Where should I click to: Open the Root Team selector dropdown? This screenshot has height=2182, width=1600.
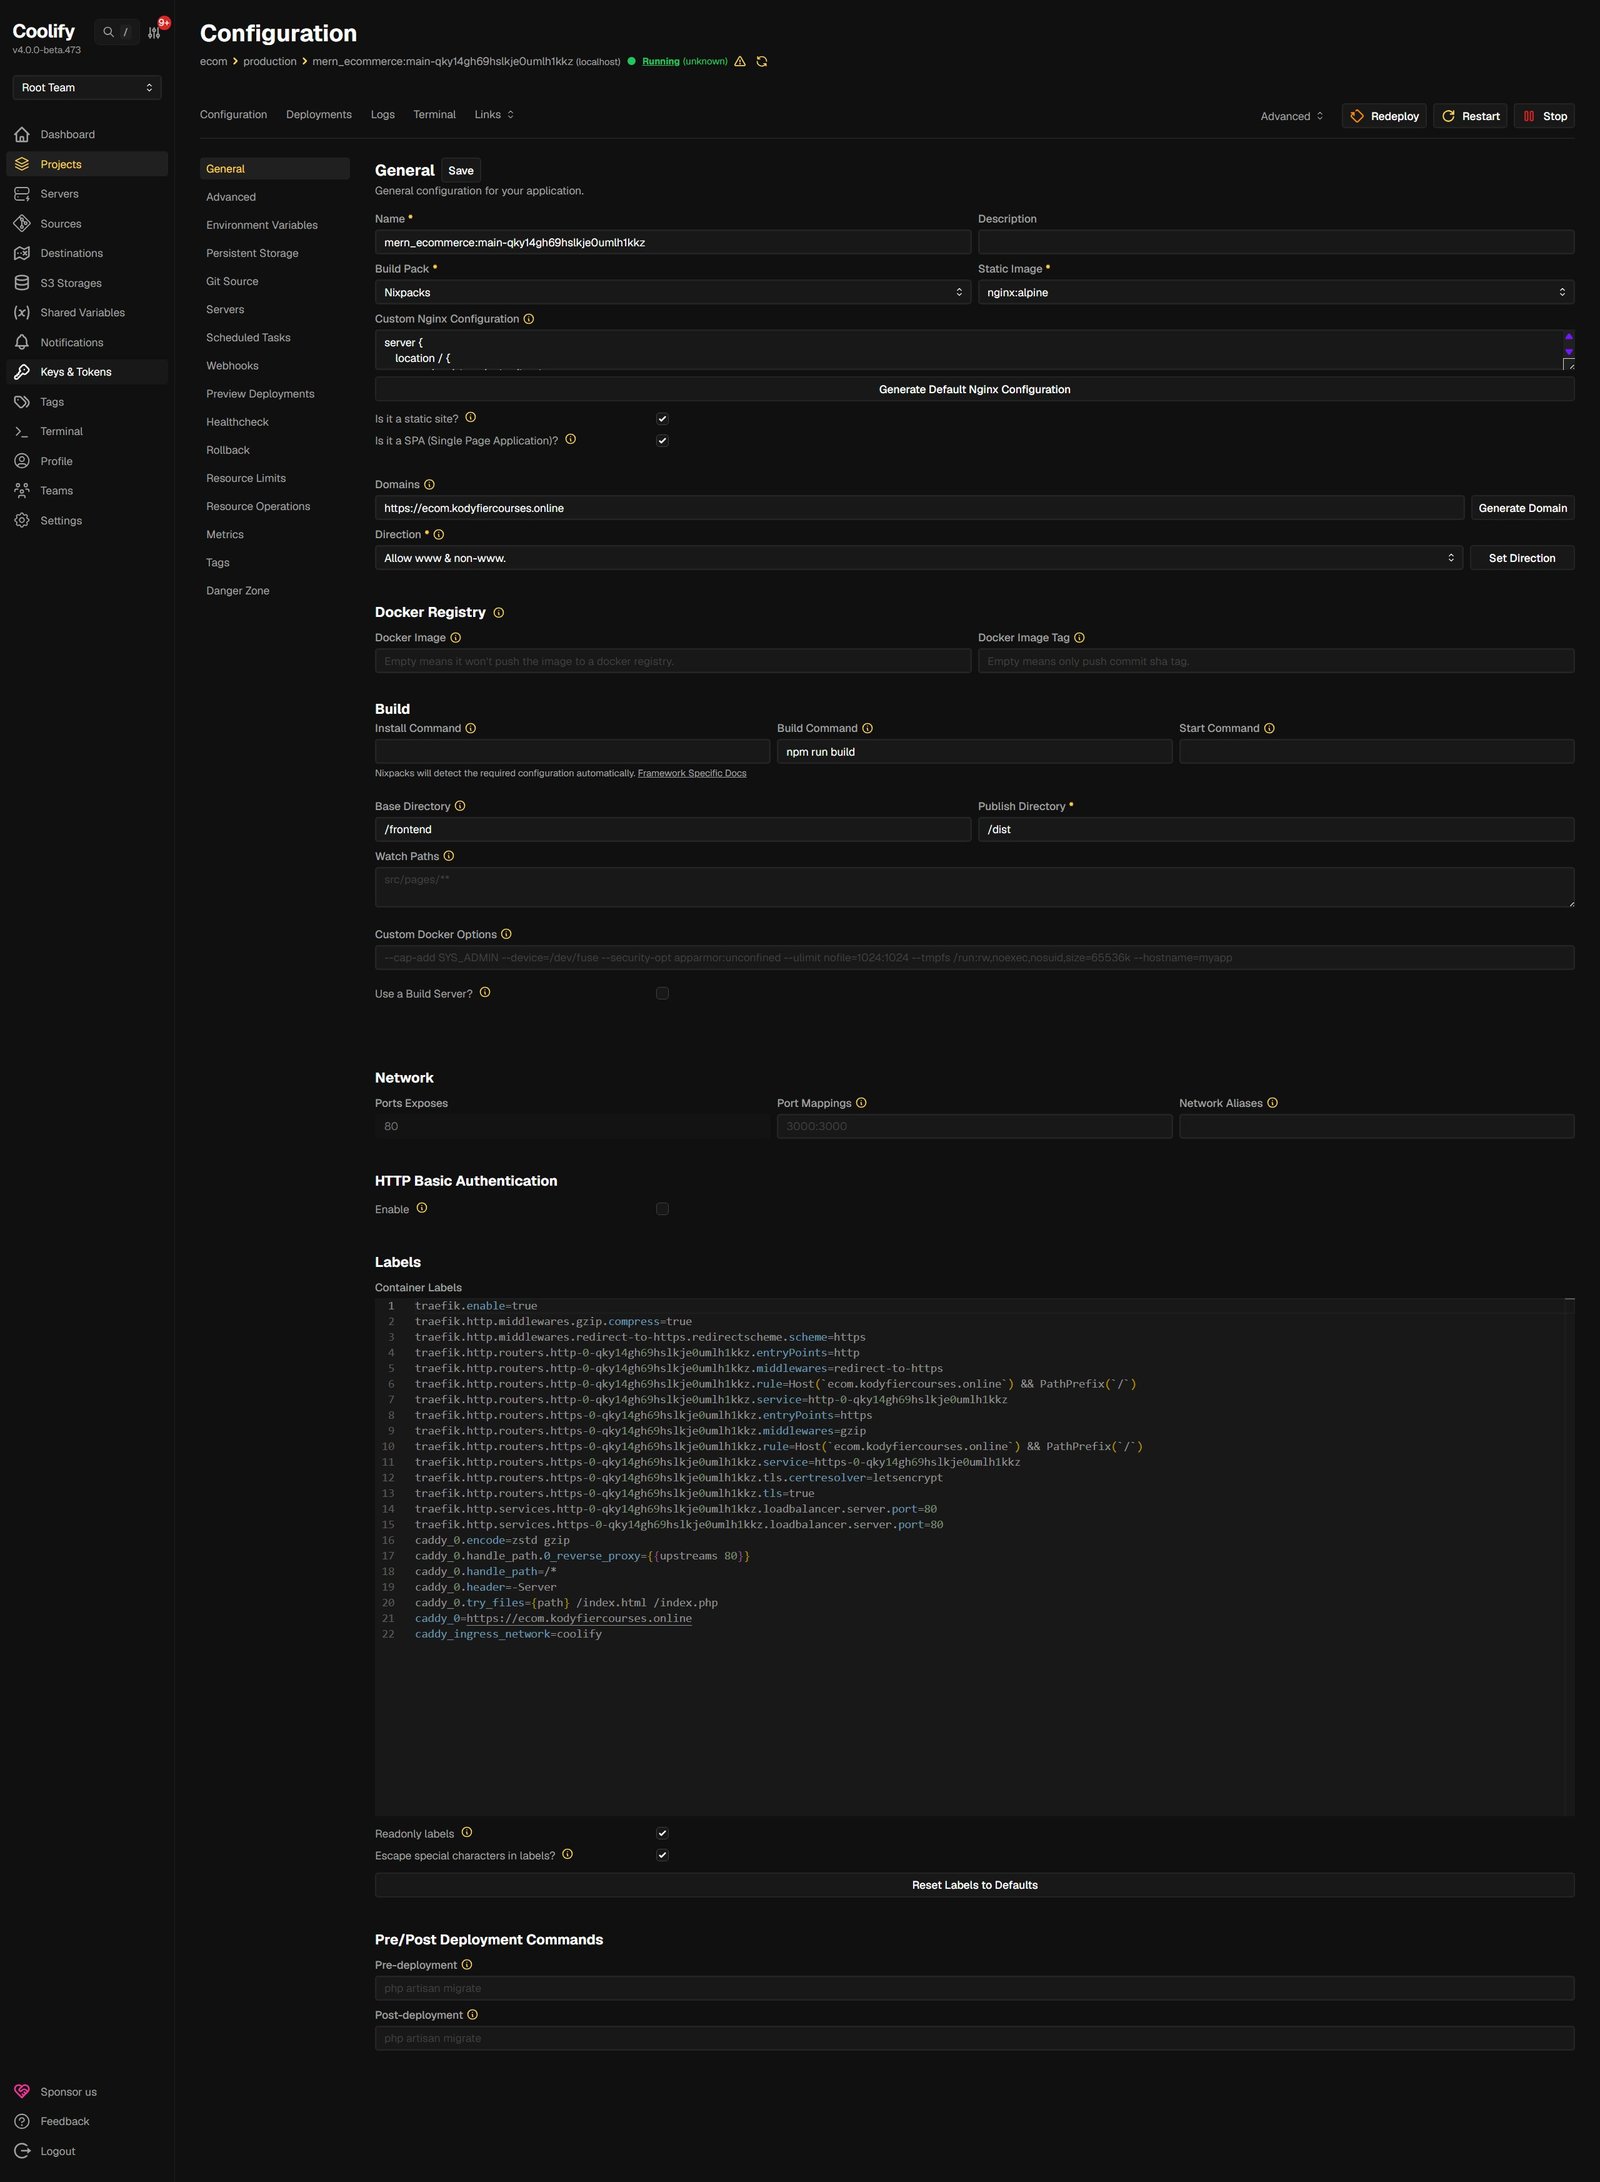click(87, 88)
